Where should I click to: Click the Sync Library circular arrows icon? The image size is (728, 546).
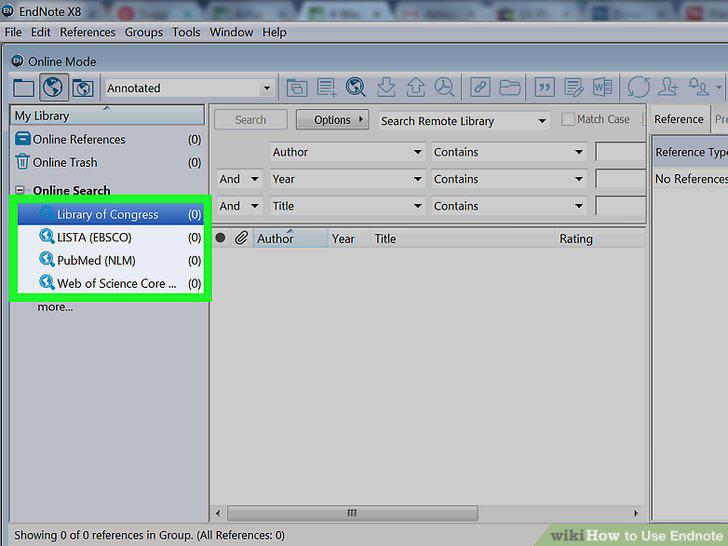coord(638,87)
